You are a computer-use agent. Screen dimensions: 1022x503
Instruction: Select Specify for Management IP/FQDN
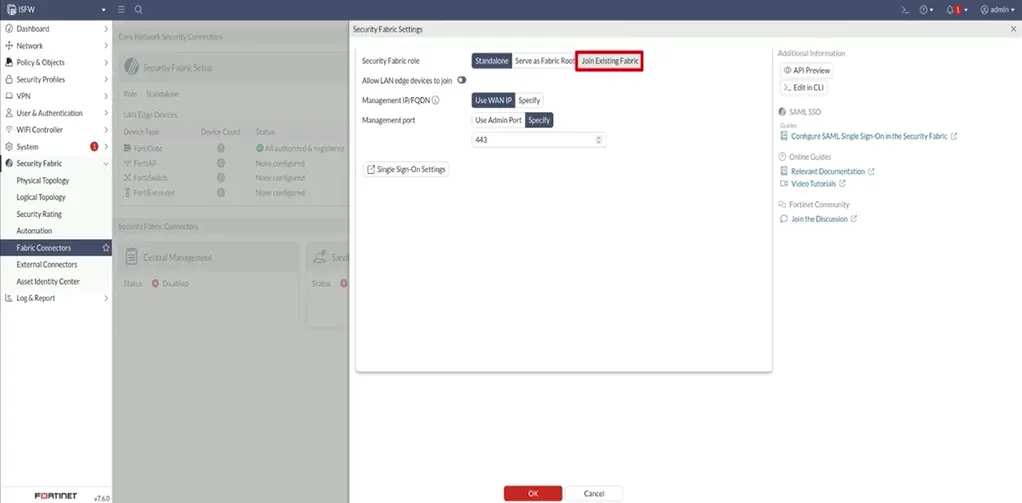(x=529, y=100)
